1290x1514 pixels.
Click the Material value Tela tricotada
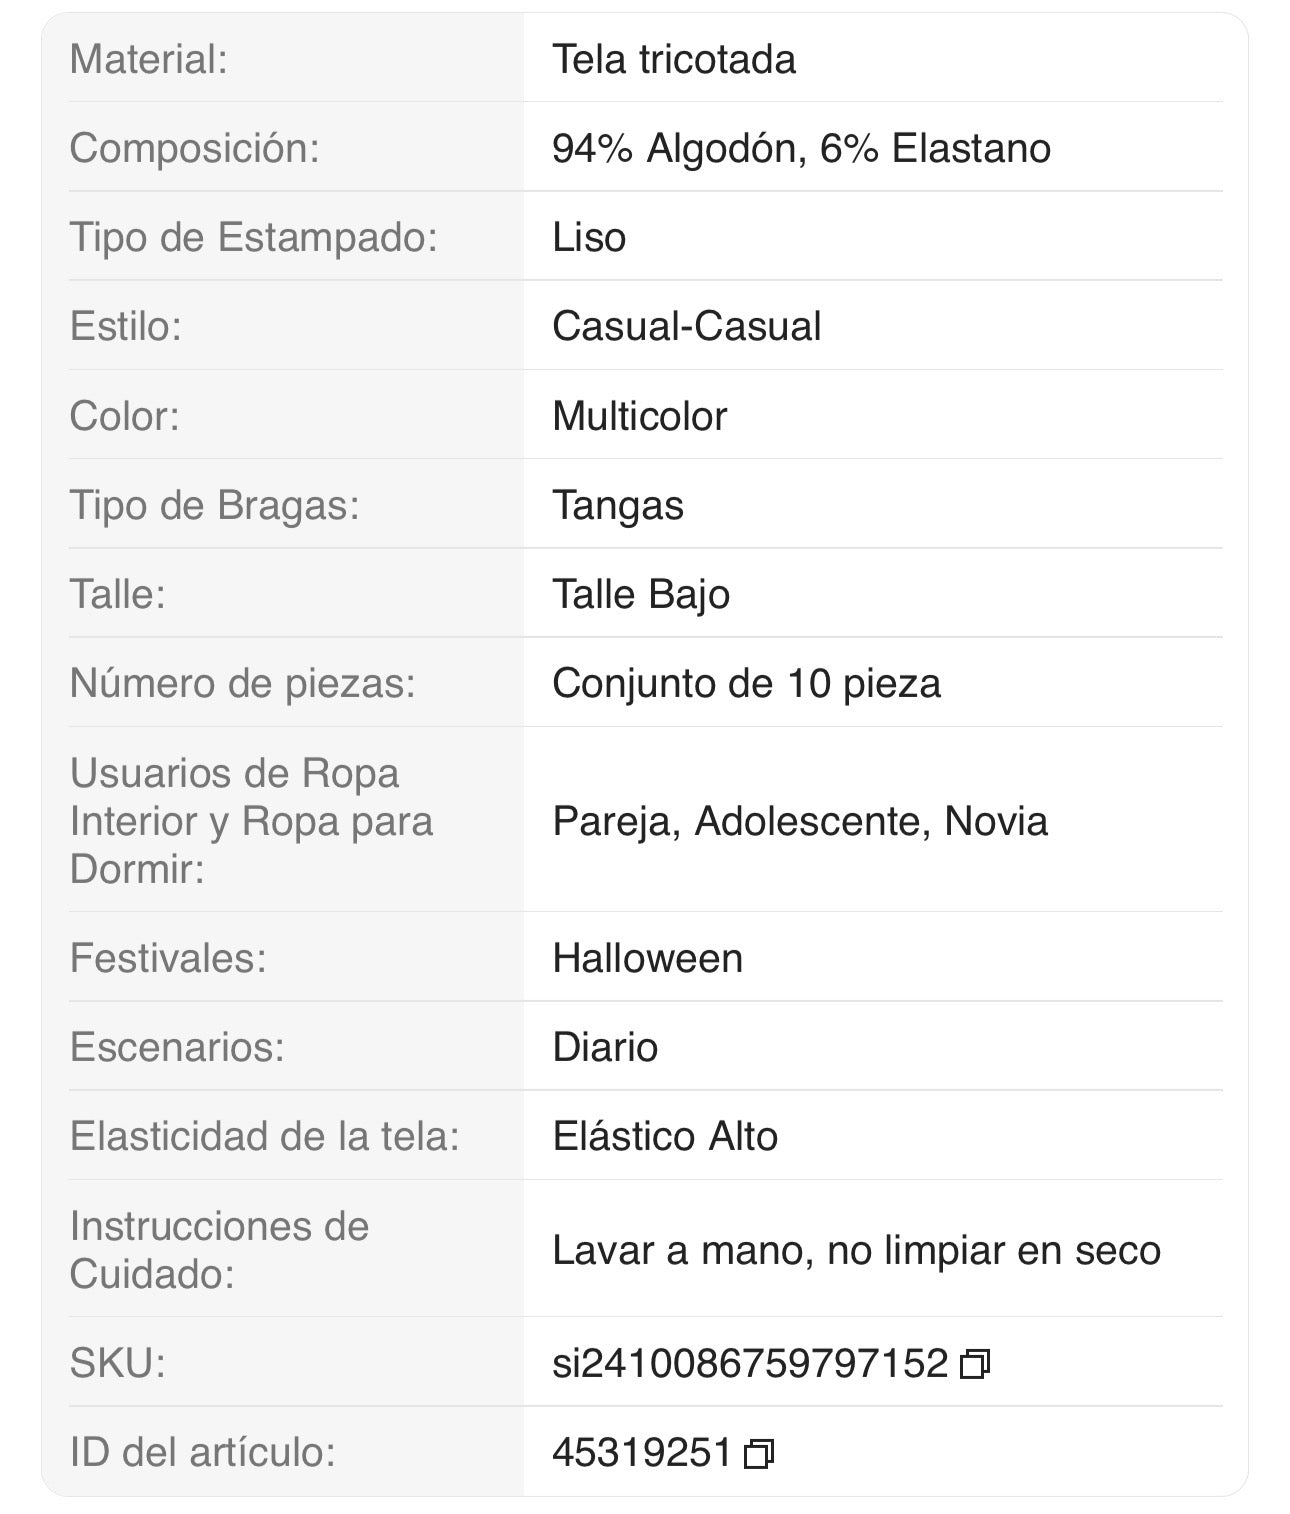tap(674, 59)
